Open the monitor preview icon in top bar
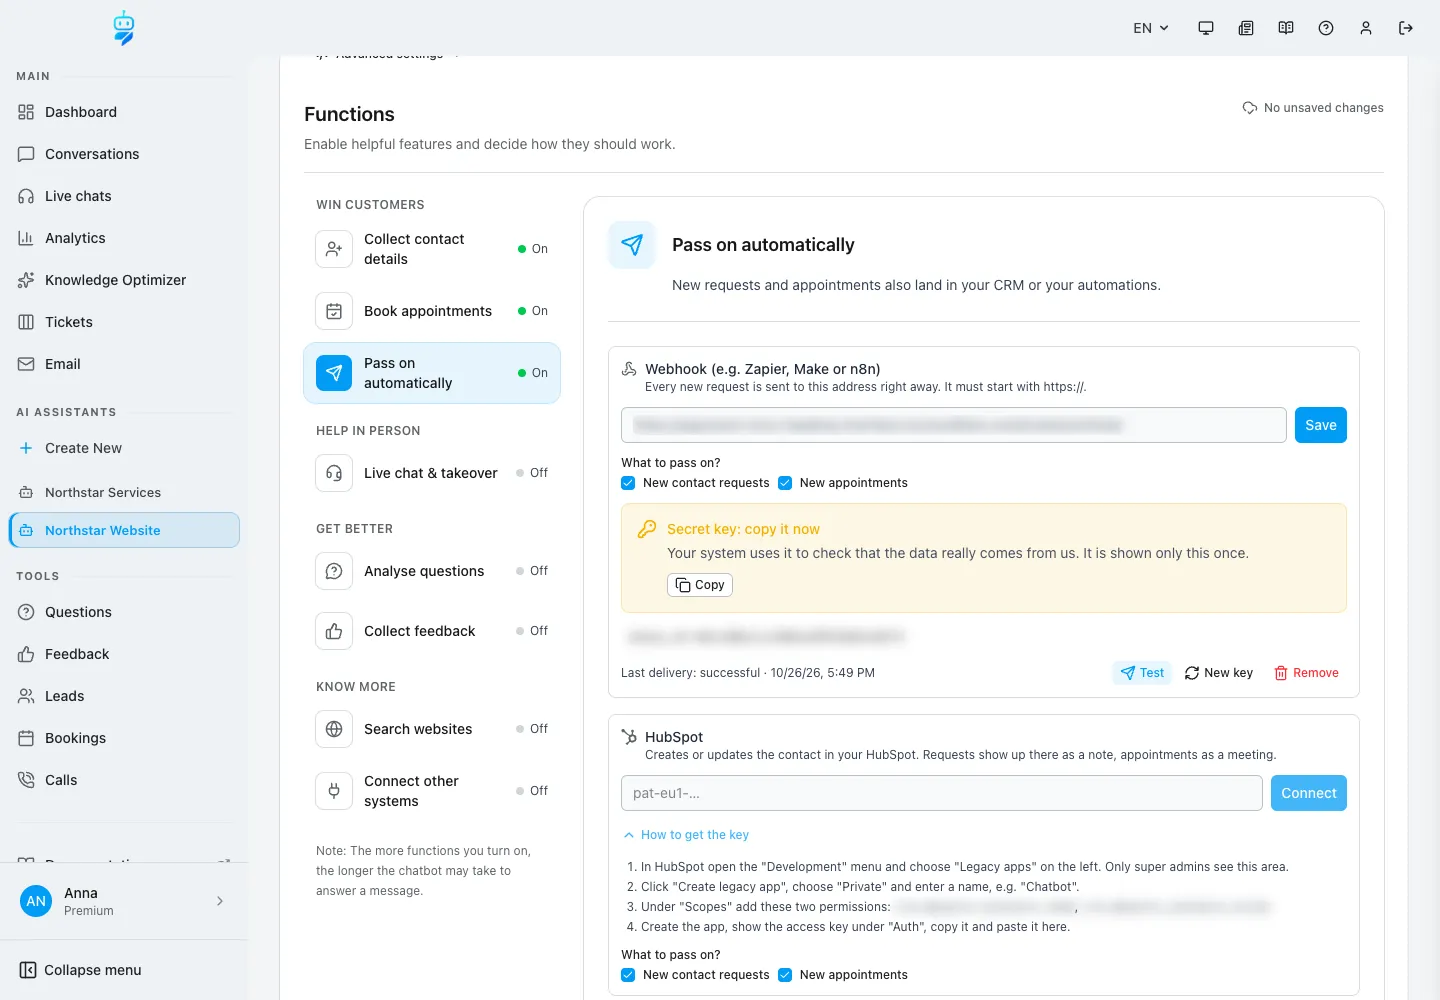Image resolution: width=1440 pixels, height=1000 pixels. tap(1206, 28)
